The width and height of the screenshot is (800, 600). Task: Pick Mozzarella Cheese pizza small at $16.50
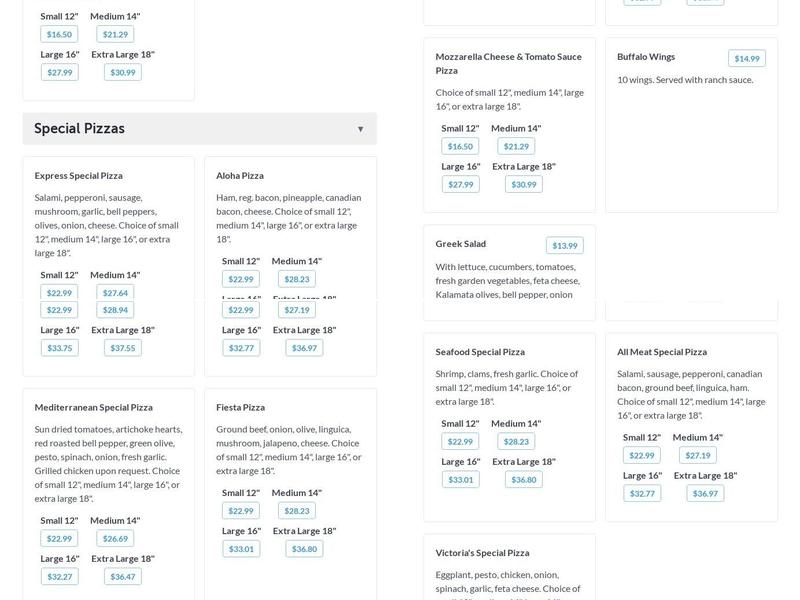click(460, 146)
